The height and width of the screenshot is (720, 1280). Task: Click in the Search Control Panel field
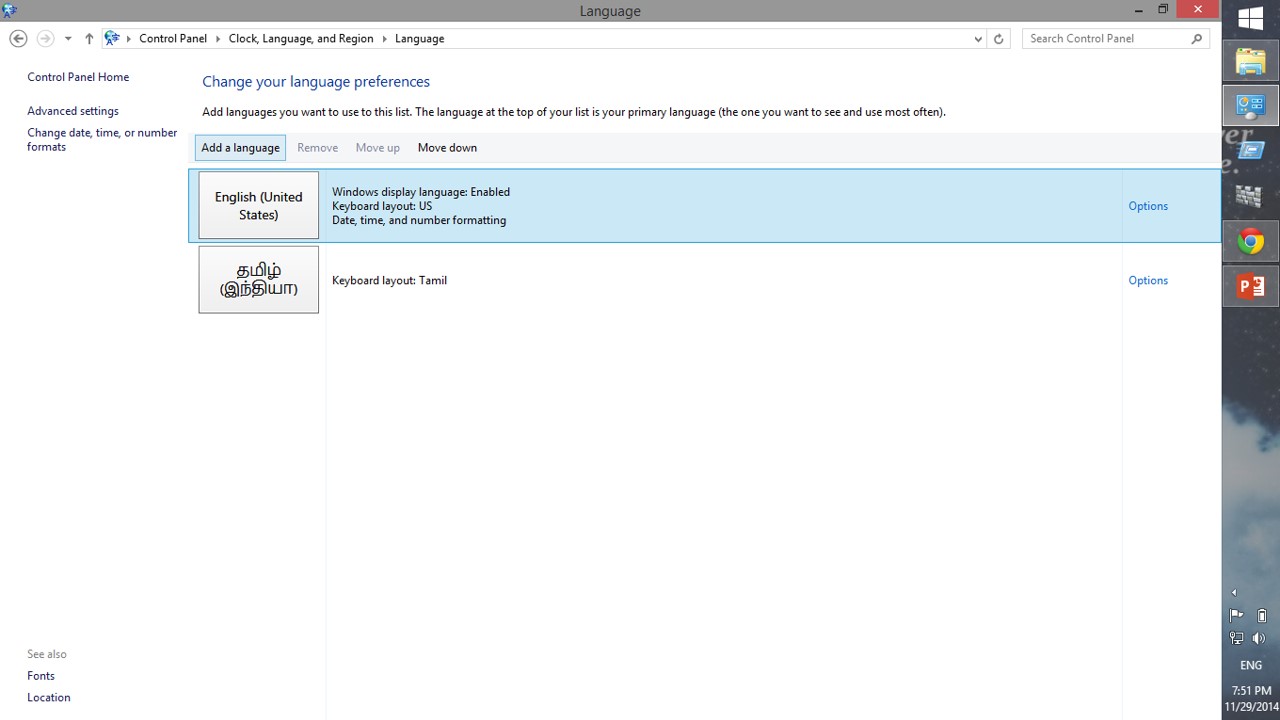pyautogui.click(x=1105, y=39)
